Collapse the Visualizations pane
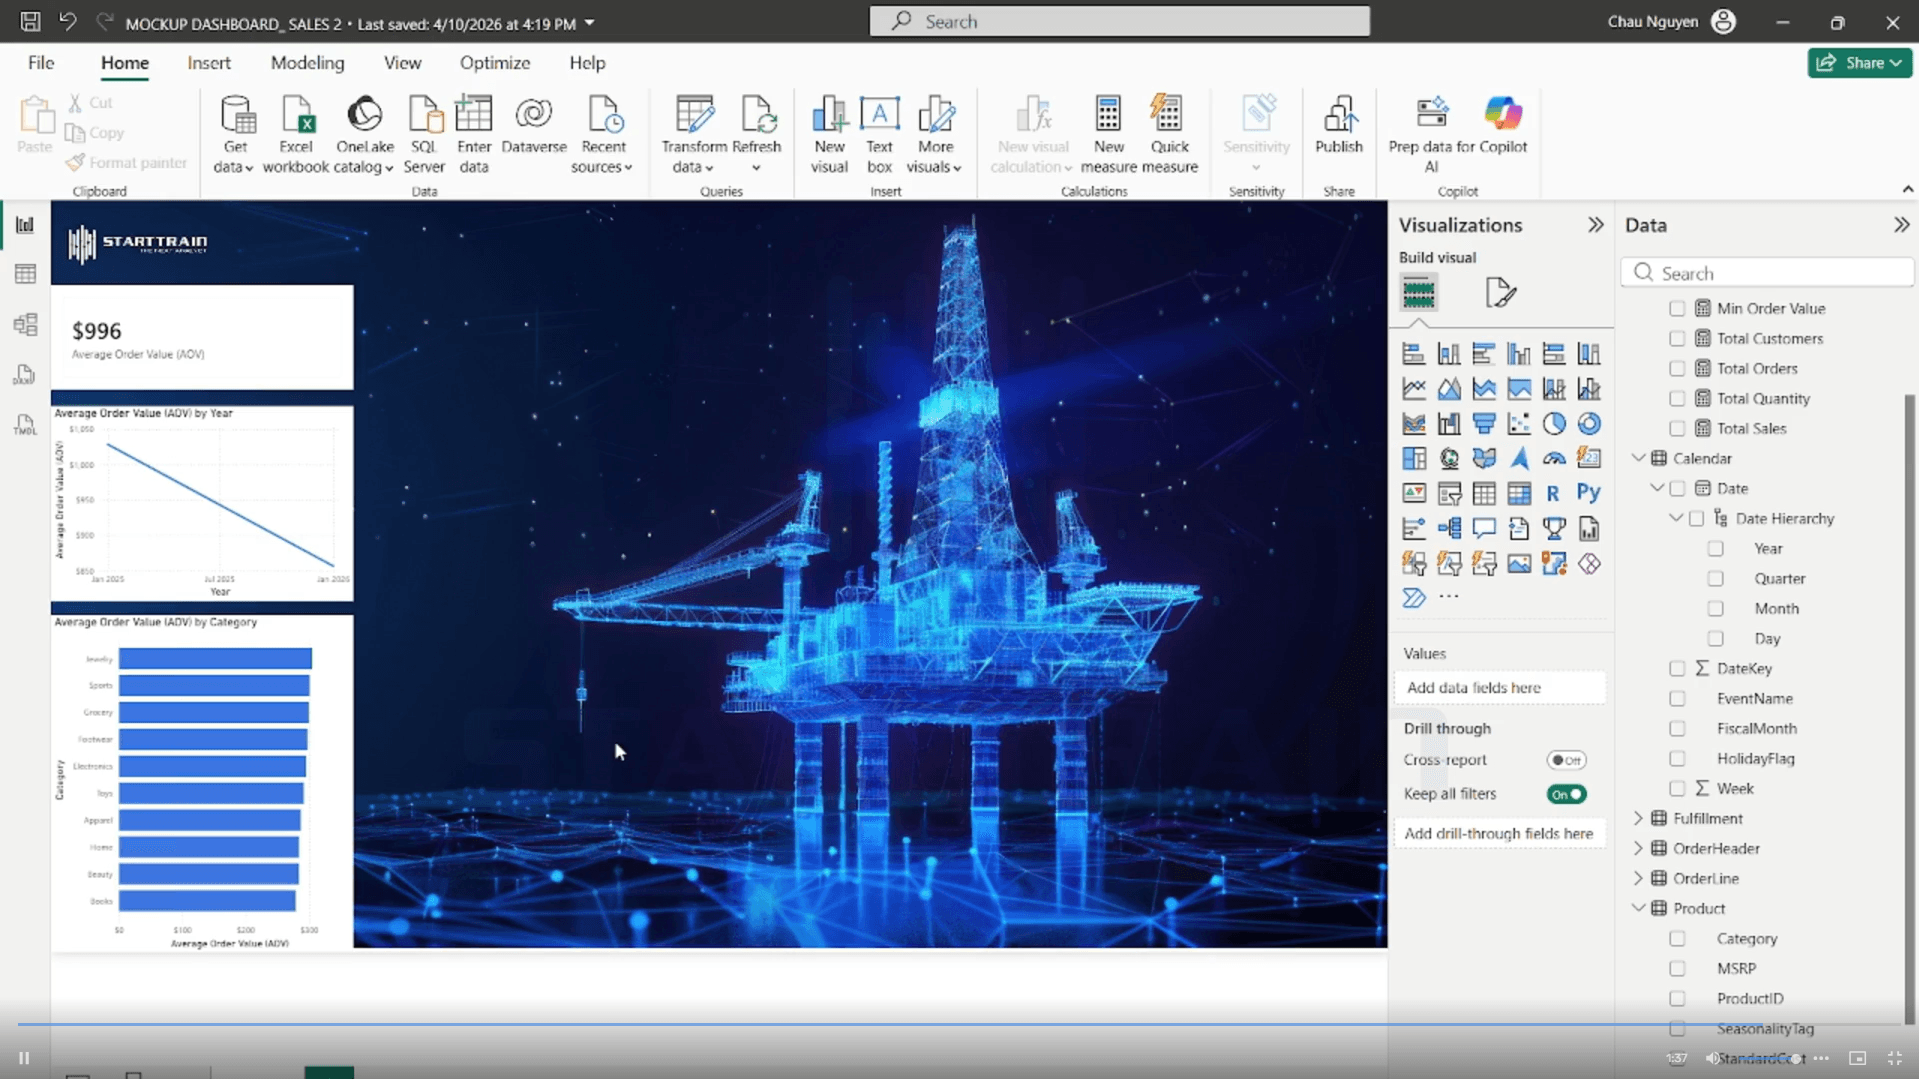The width and height of the screenshot is (1919, 1079). (1595, 225)
